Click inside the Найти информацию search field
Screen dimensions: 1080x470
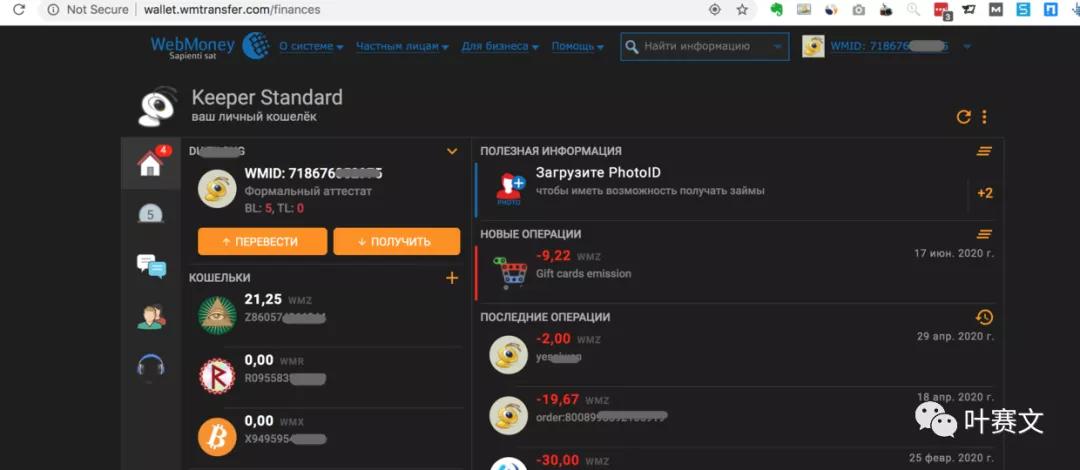pyautogui.click(x=705, y=46)
